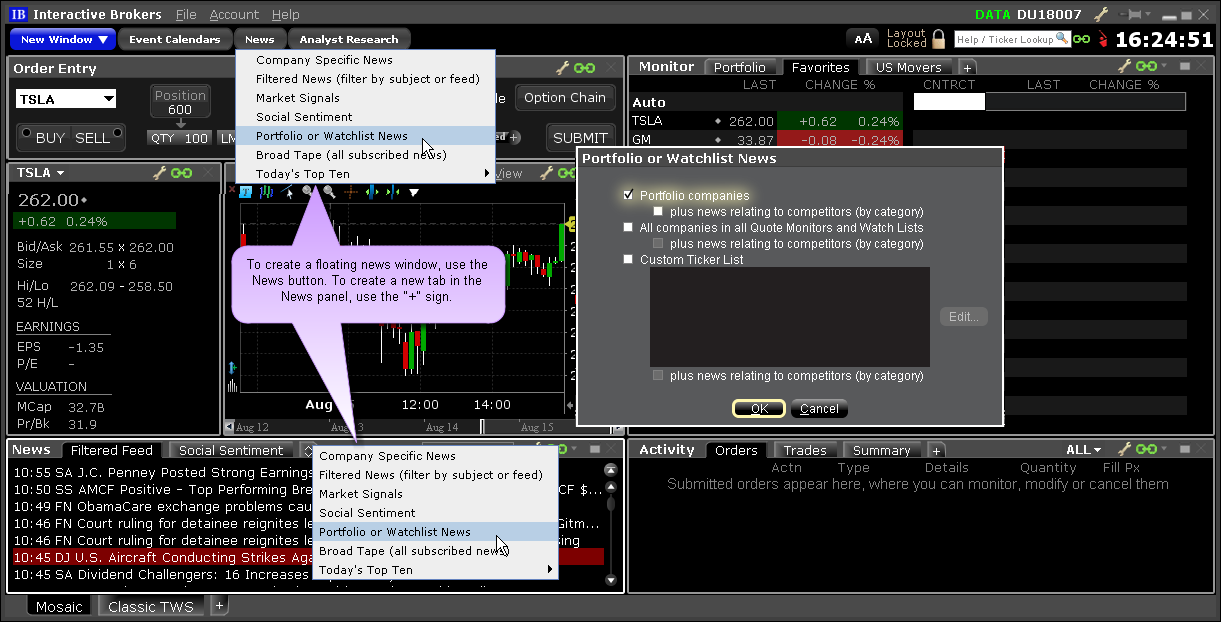1221x622 pixels.
Task: Open the Trades tab in Activity
Action: (x=805, y=451)
